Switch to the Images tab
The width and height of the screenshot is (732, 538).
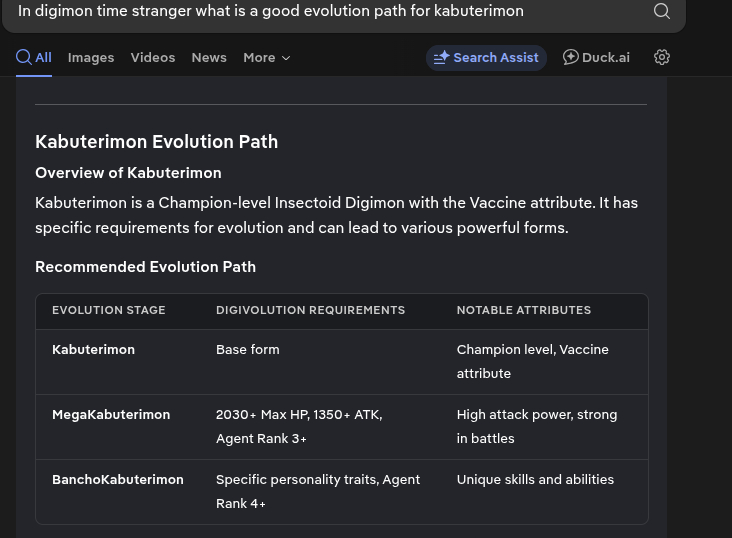tap(91, 57)
